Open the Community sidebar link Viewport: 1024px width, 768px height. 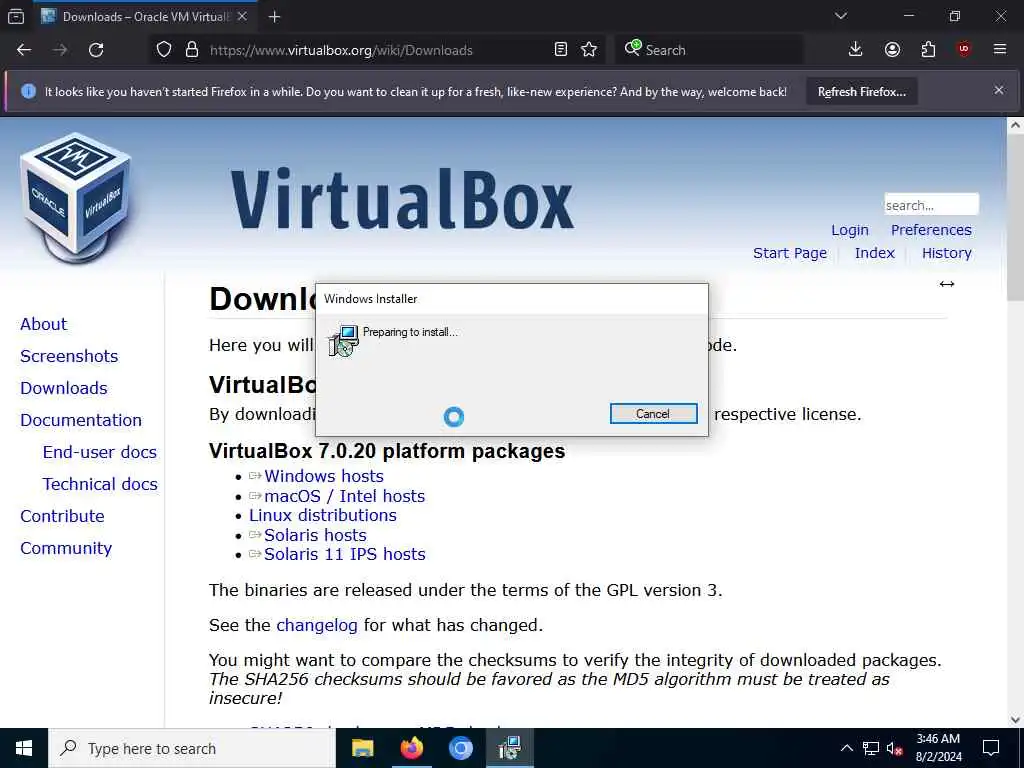click(x=66, y=548)
